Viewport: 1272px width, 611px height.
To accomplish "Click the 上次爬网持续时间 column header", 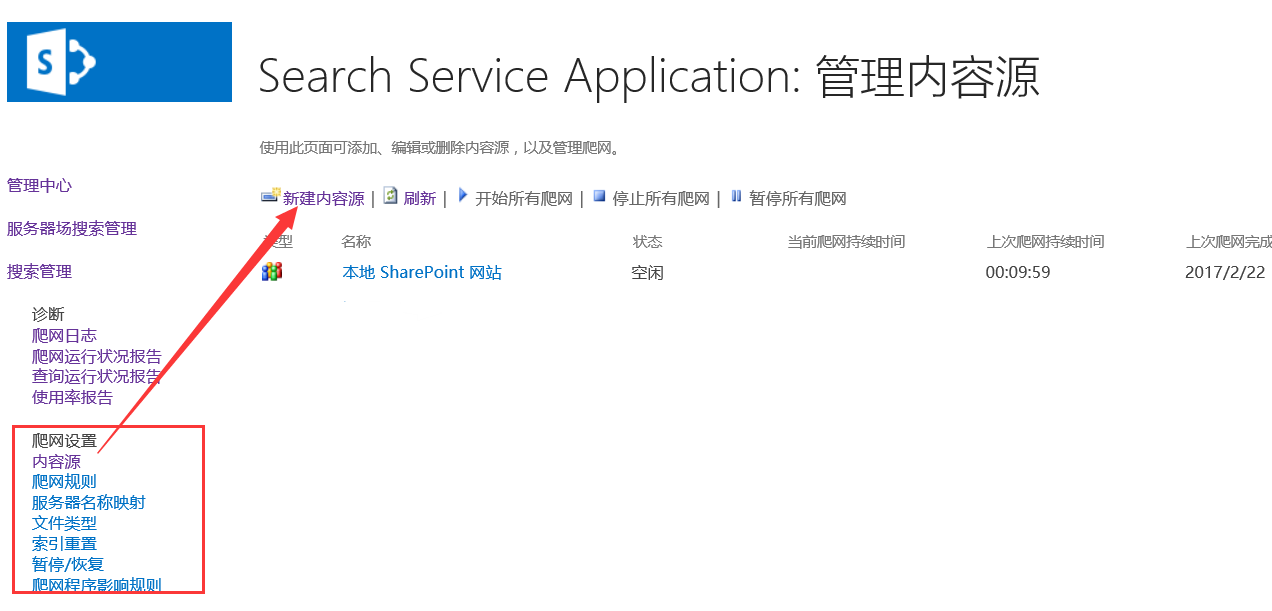I will click(x=1045, y=241).
